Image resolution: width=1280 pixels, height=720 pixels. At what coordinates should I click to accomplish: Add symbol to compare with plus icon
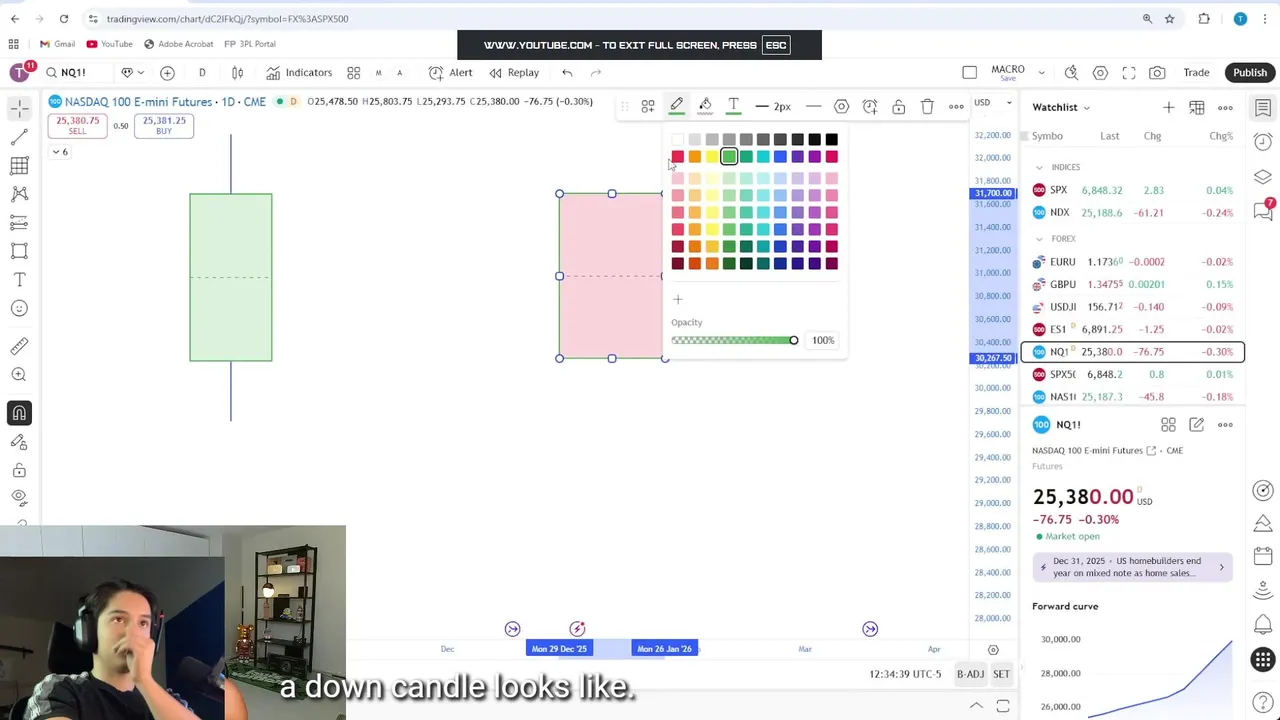[x=167, y=72]
